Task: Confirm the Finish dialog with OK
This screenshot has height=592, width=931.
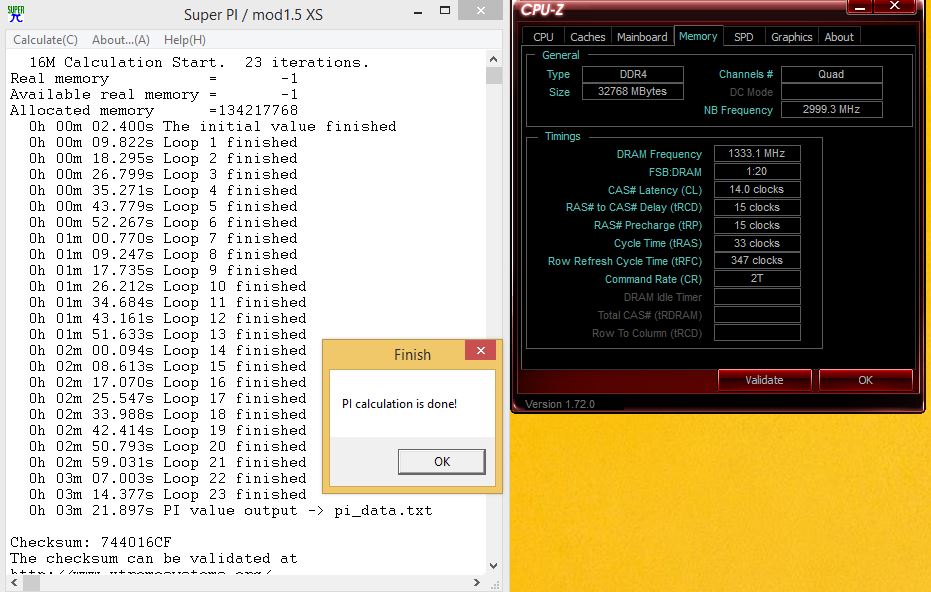Action: click(x=442, y=461)
